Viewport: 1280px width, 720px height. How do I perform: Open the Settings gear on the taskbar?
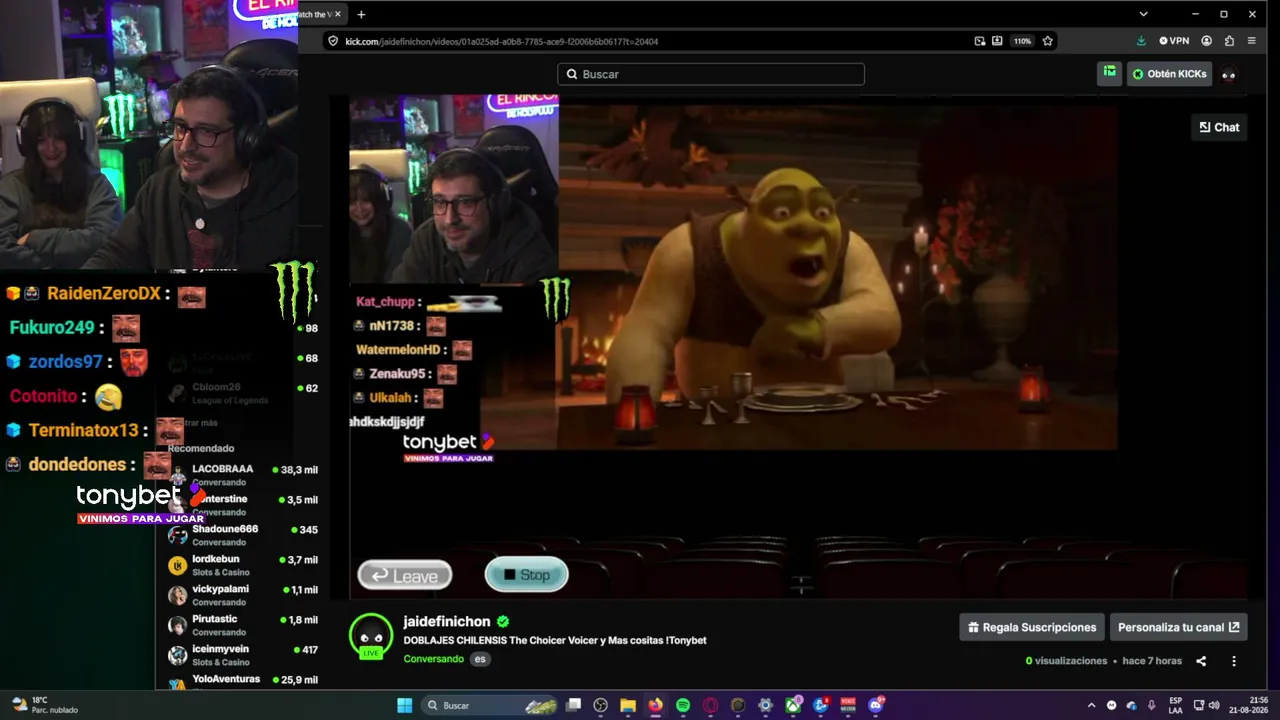pyautogui.click(x=765, y=705)
